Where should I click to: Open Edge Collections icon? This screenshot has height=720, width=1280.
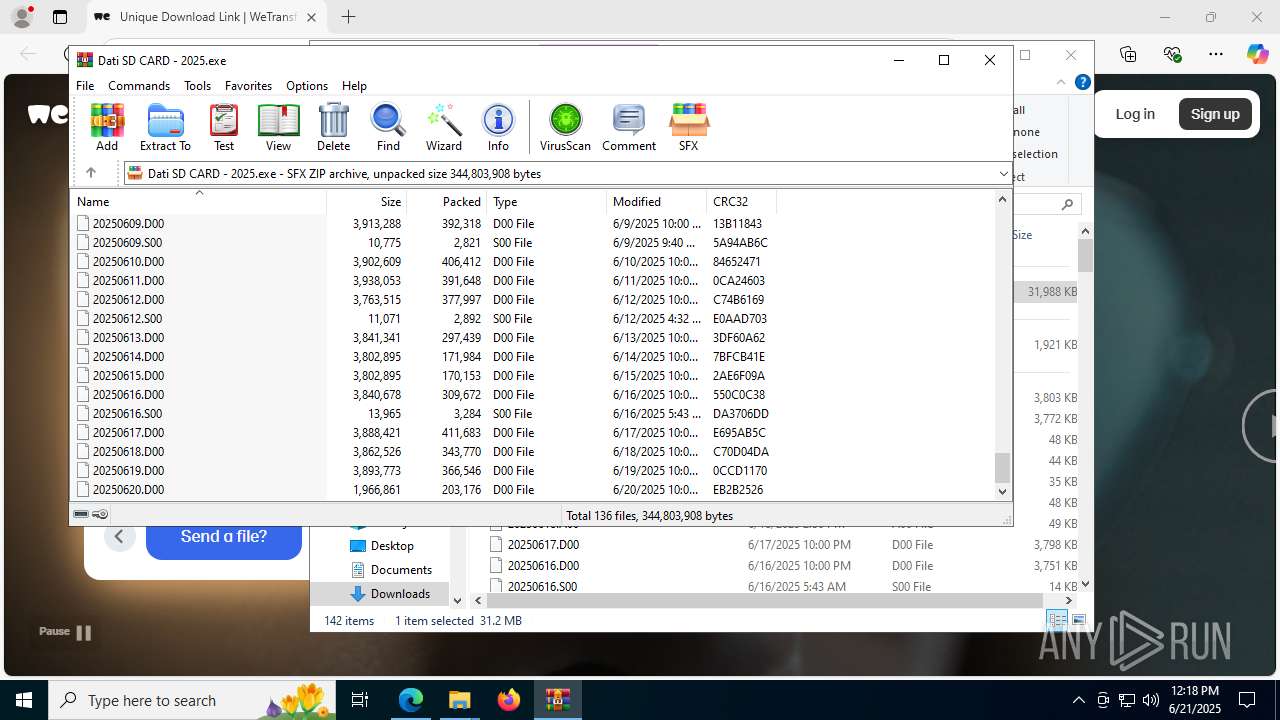click(x=1128, y=54)
